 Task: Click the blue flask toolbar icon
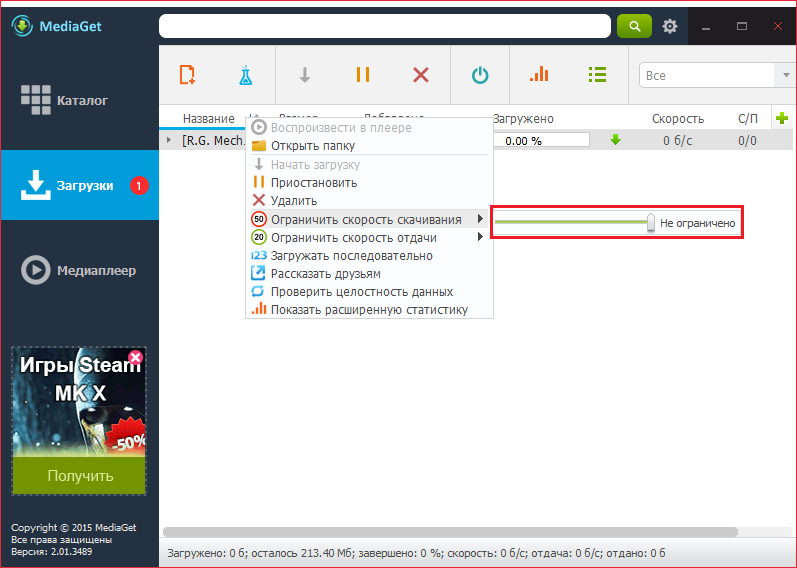point(246,75)
